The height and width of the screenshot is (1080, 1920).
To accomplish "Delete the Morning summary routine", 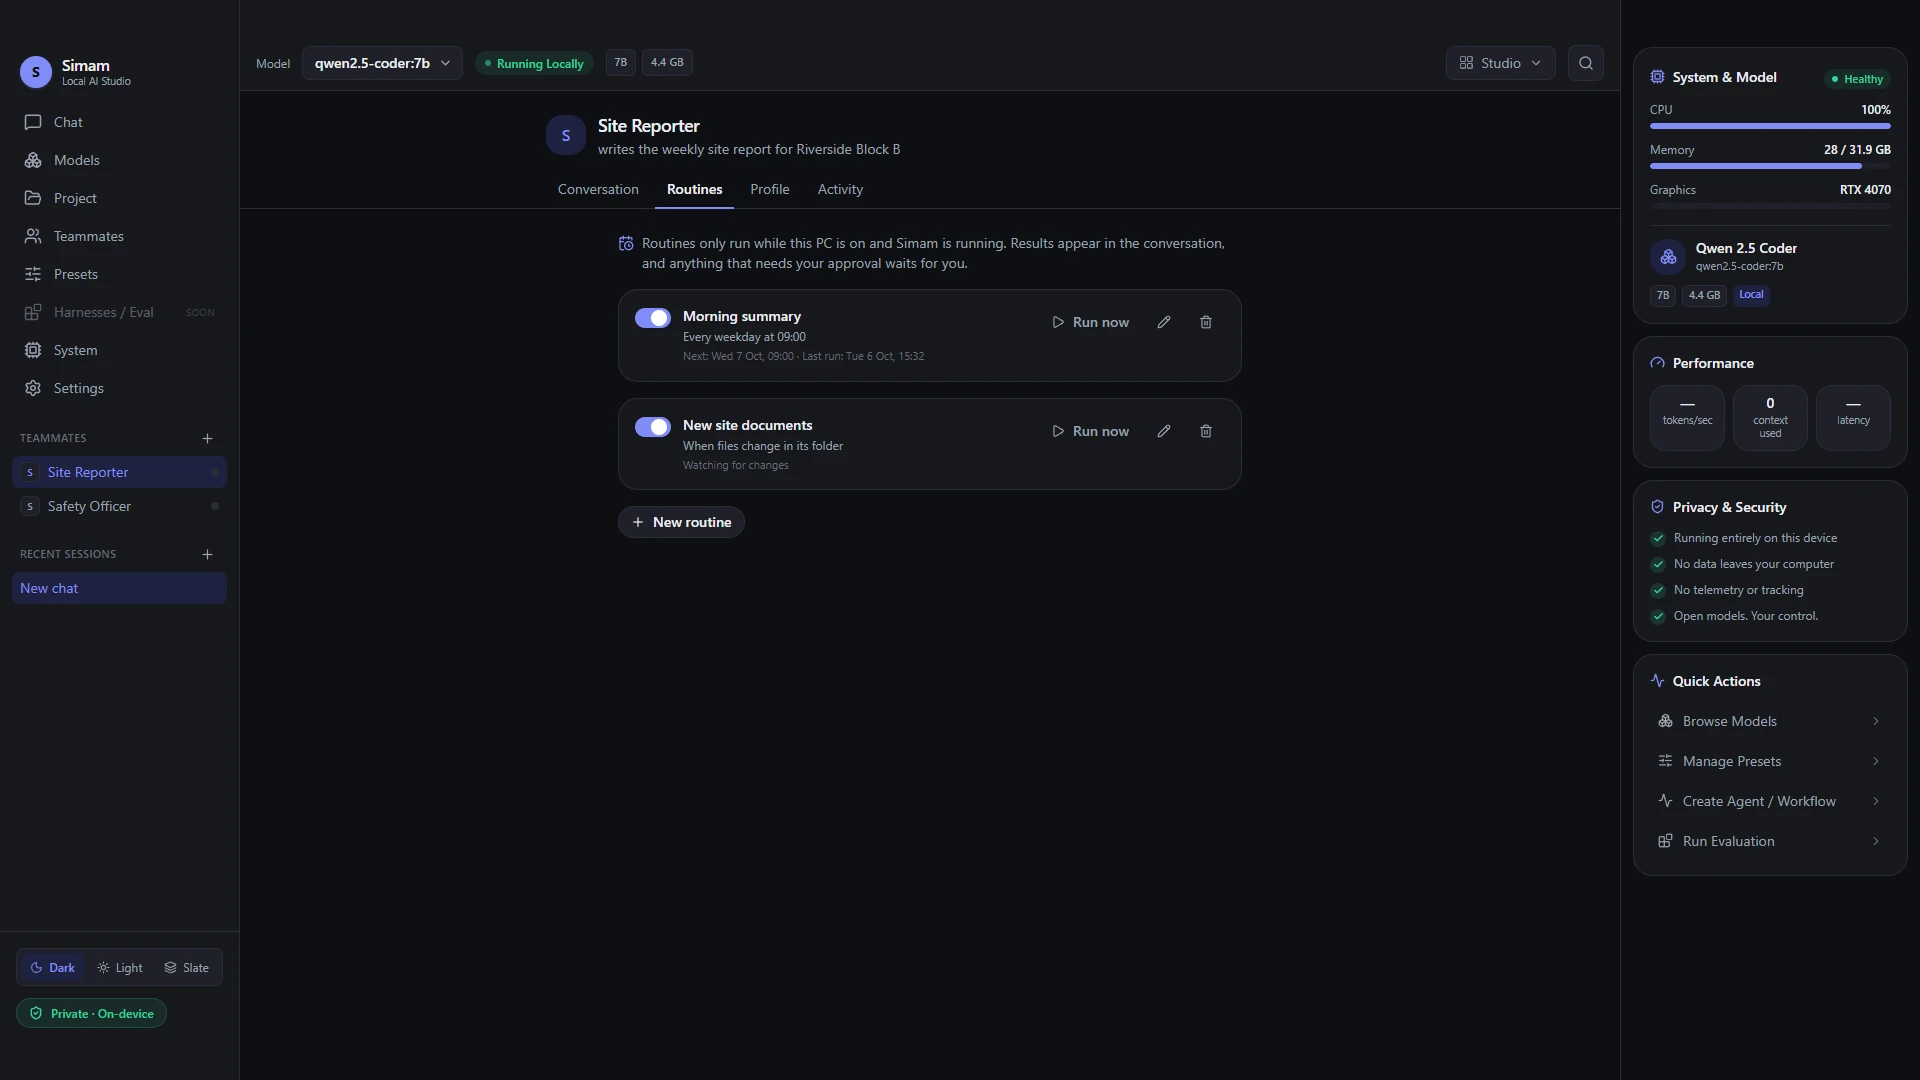I will (1206, 322).
